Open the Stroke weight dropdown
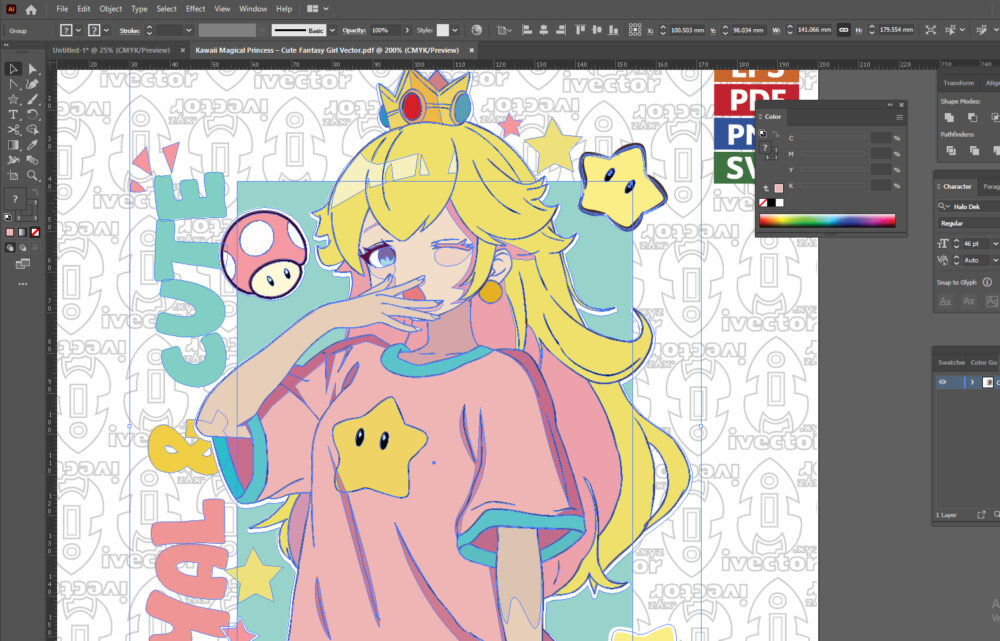This screenshot has height=641, width=1000. click(188, 30)
